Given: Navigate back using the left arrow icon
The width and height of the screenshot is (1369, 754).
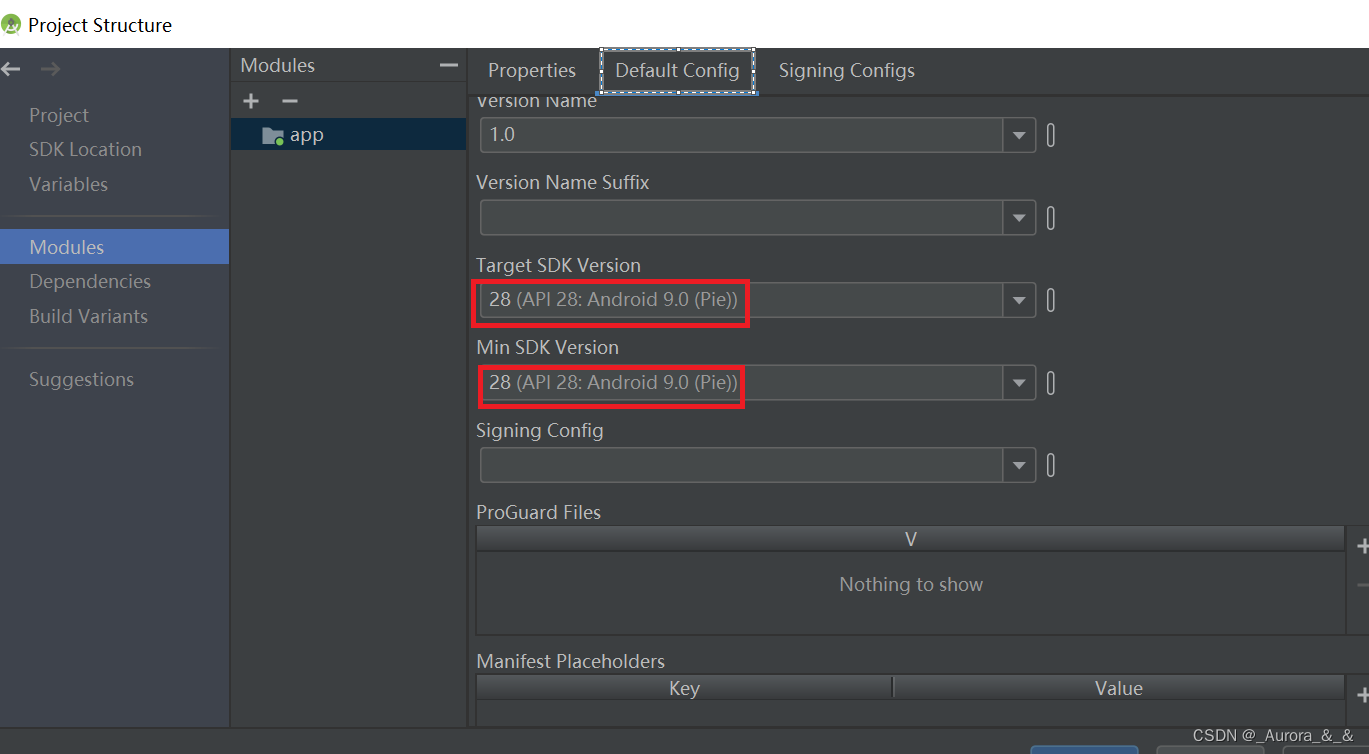Looking at the screenshot, I should click(12, 68).
